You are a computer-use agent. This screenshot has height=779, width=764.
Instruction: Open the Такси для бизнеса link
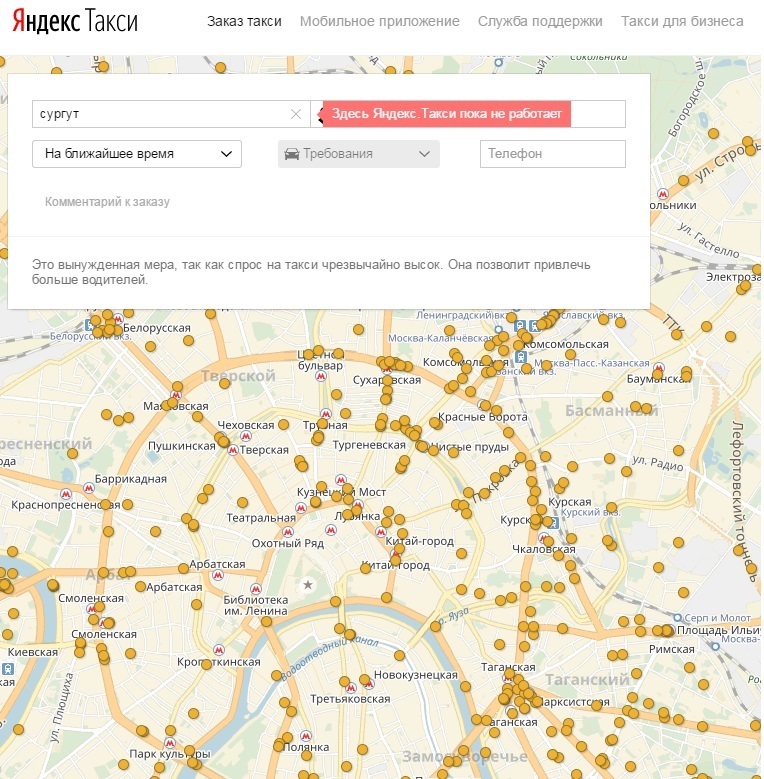click(682, 21)
